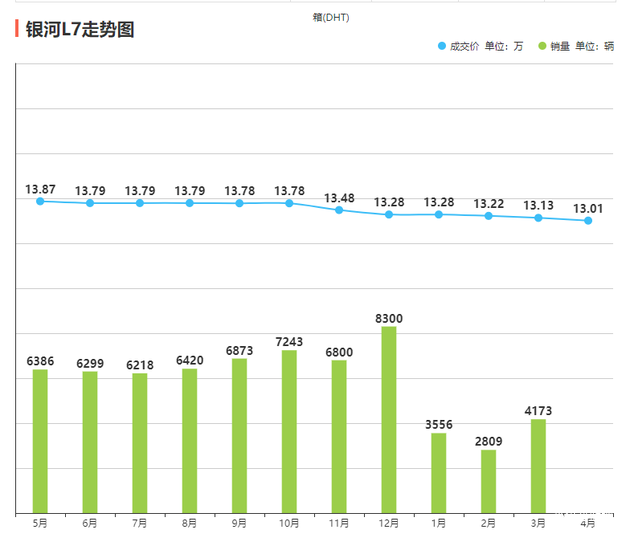Toggle the 销量 legend series
The height and width of the screenshot is (546, 630).
click(577, 46)
